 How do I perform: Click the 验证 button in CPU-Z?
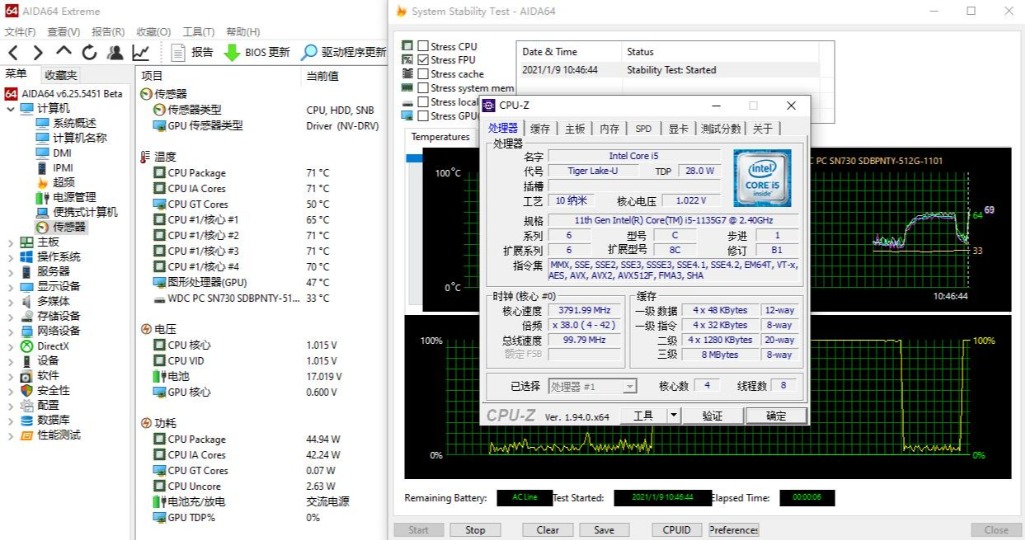tap(712, 416)
